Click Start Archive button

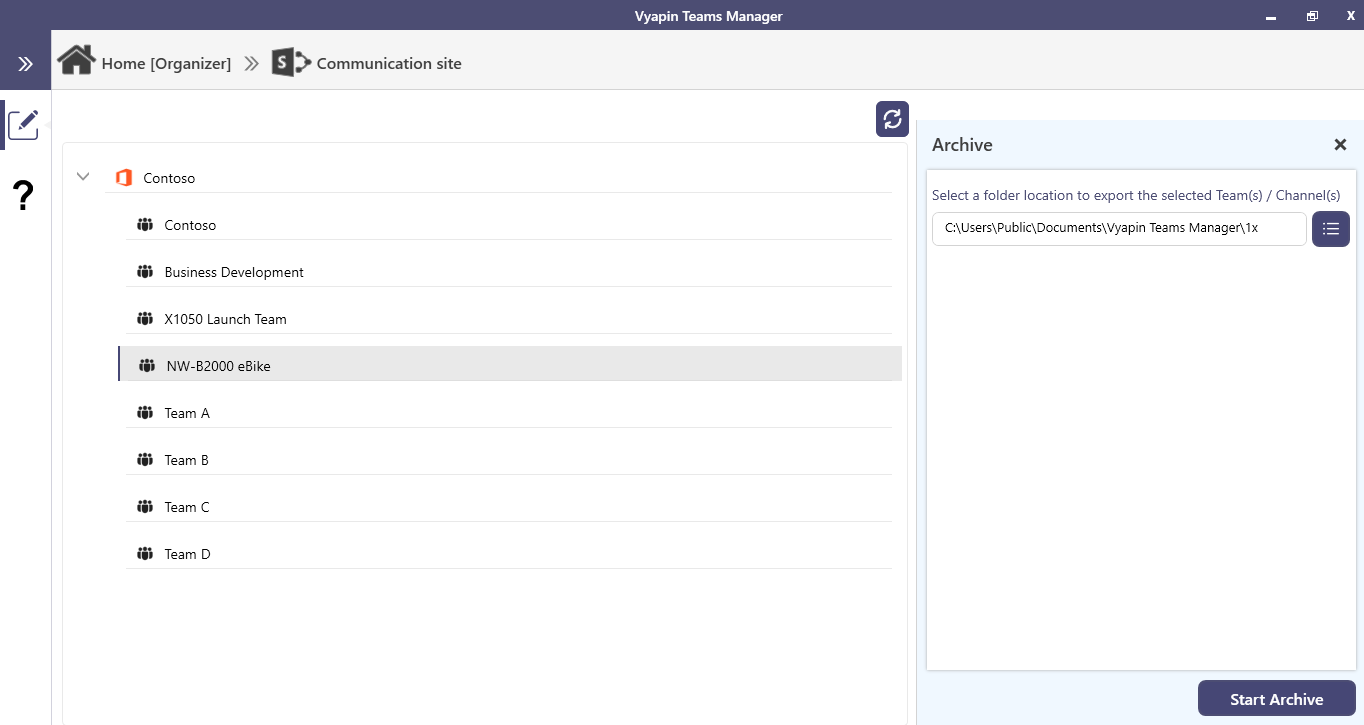pos(1276,699)
